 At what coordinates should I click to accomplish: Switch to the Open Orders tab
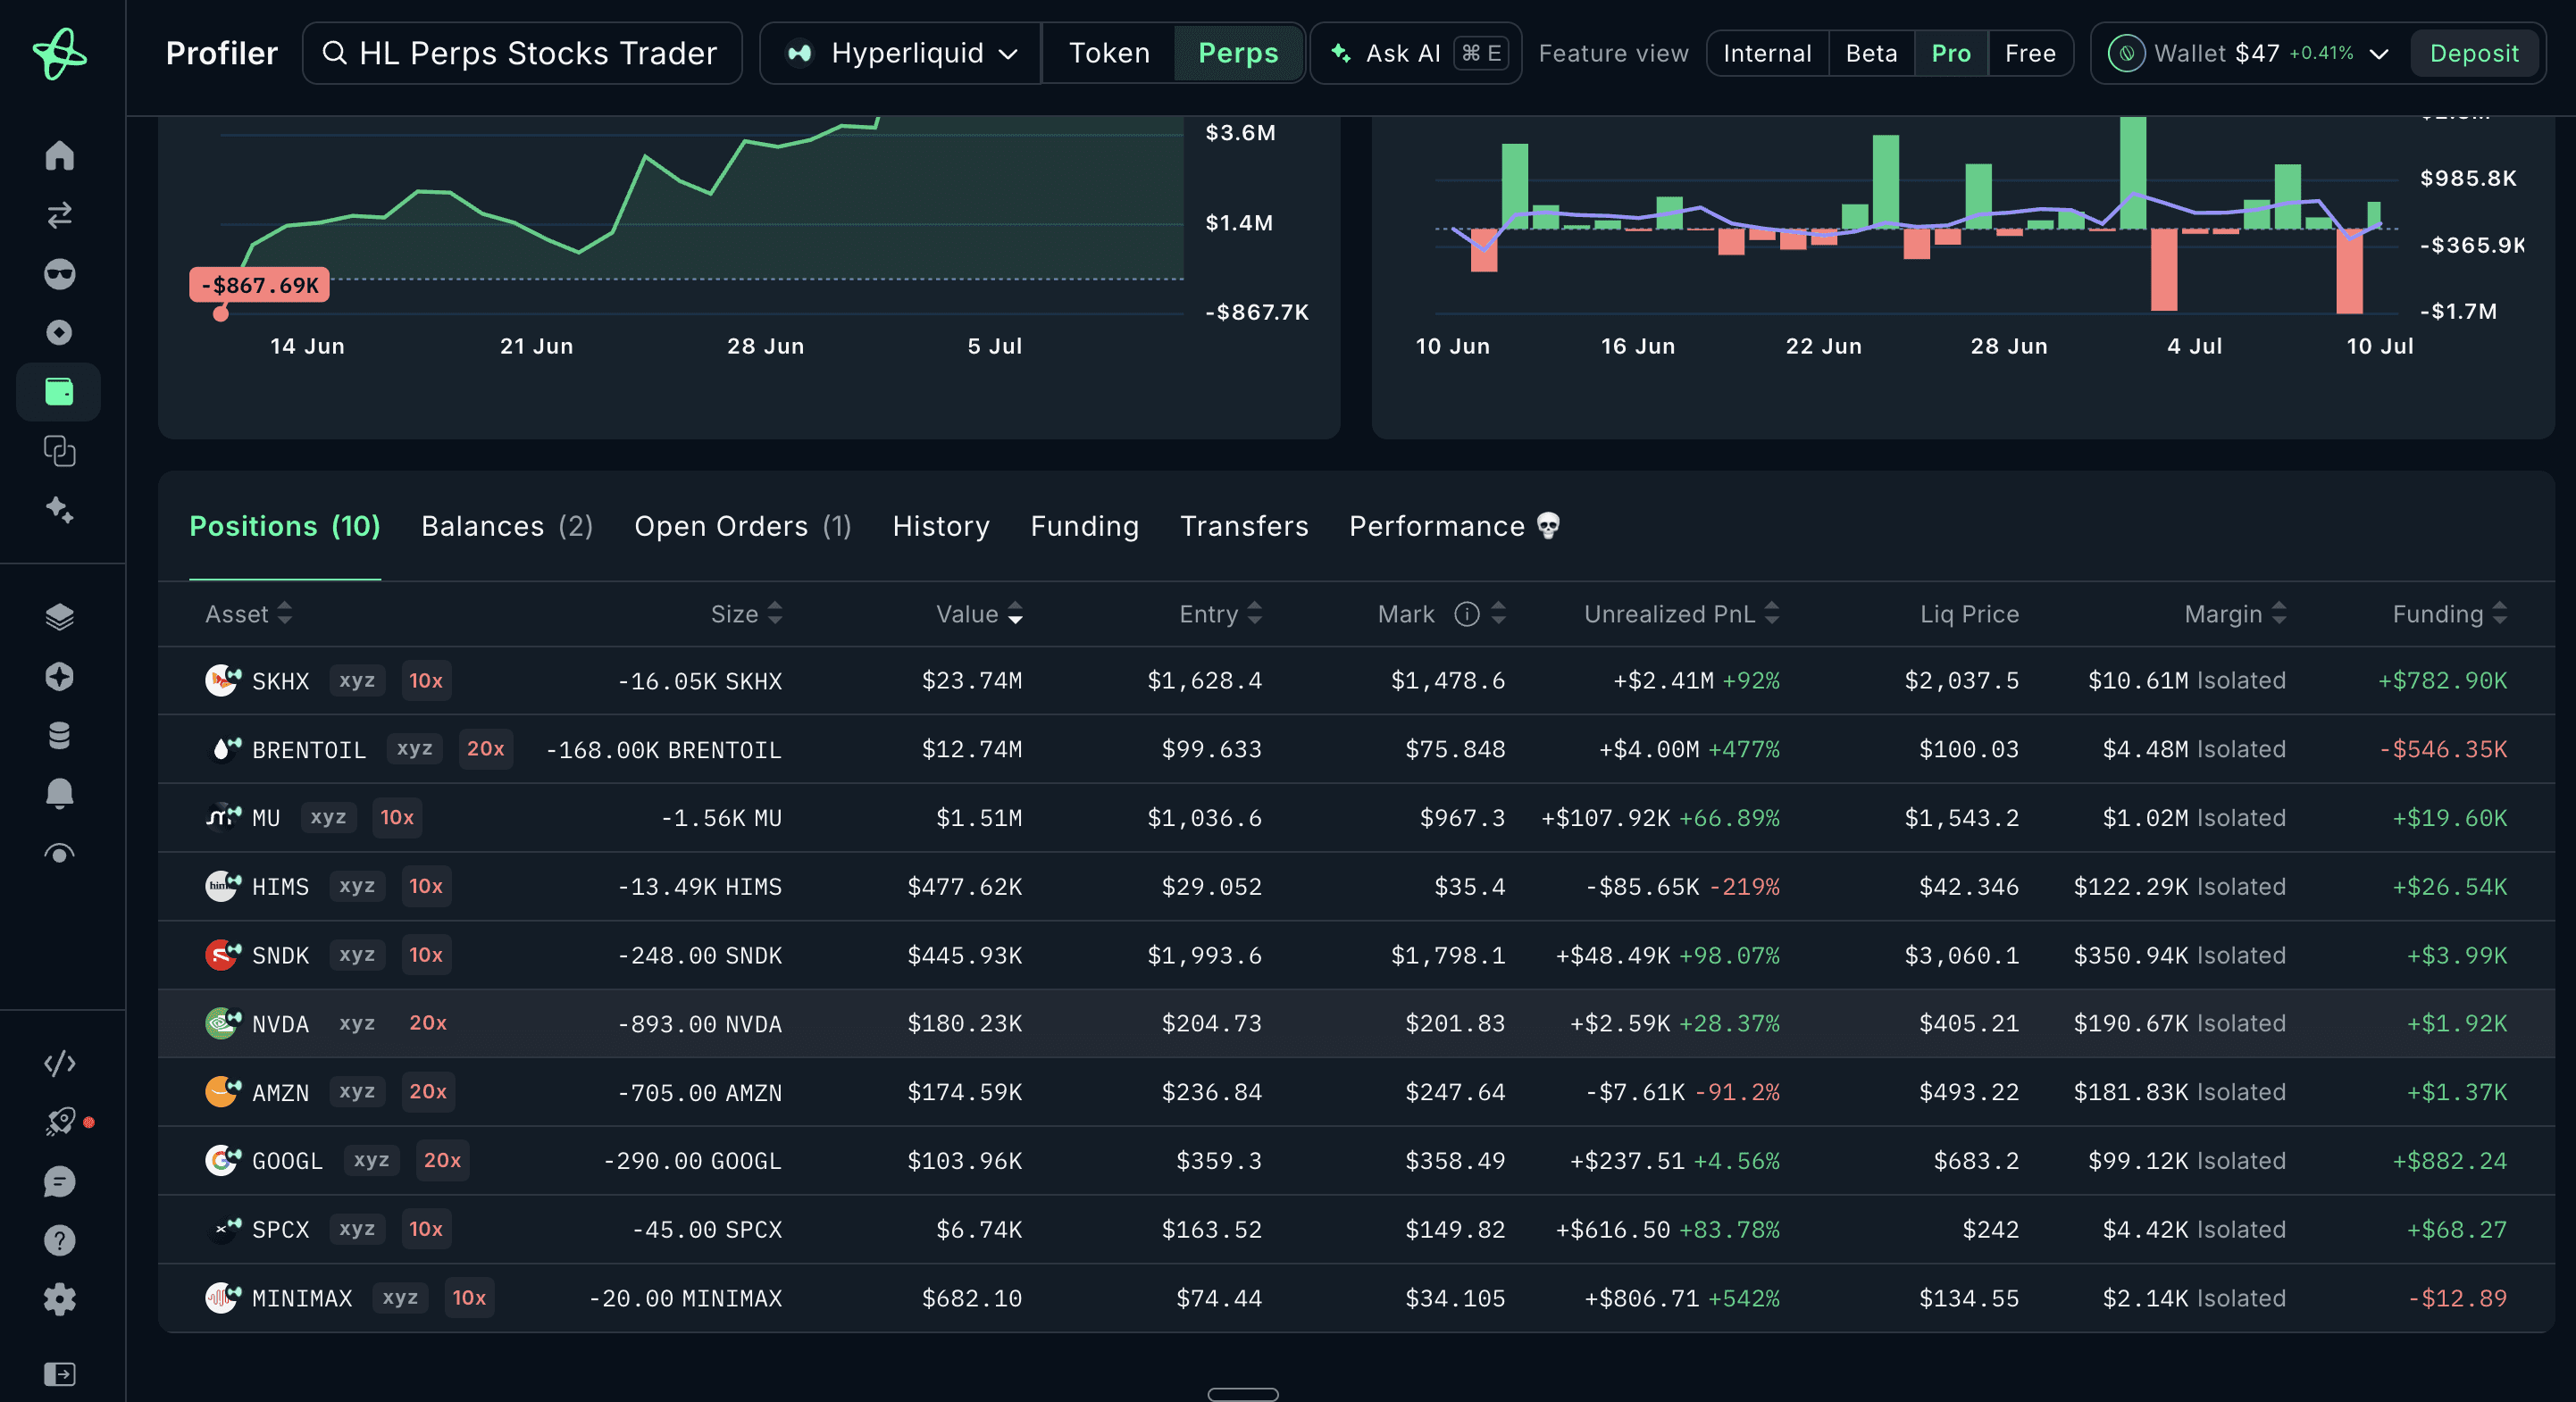tap(742, 526)
